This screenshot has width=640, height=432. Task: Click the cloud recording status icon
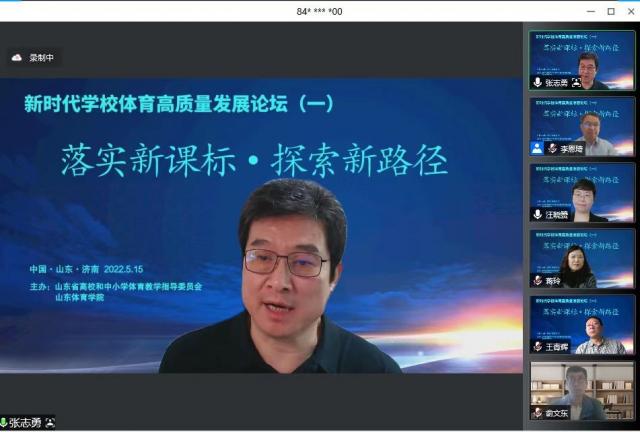16,58
